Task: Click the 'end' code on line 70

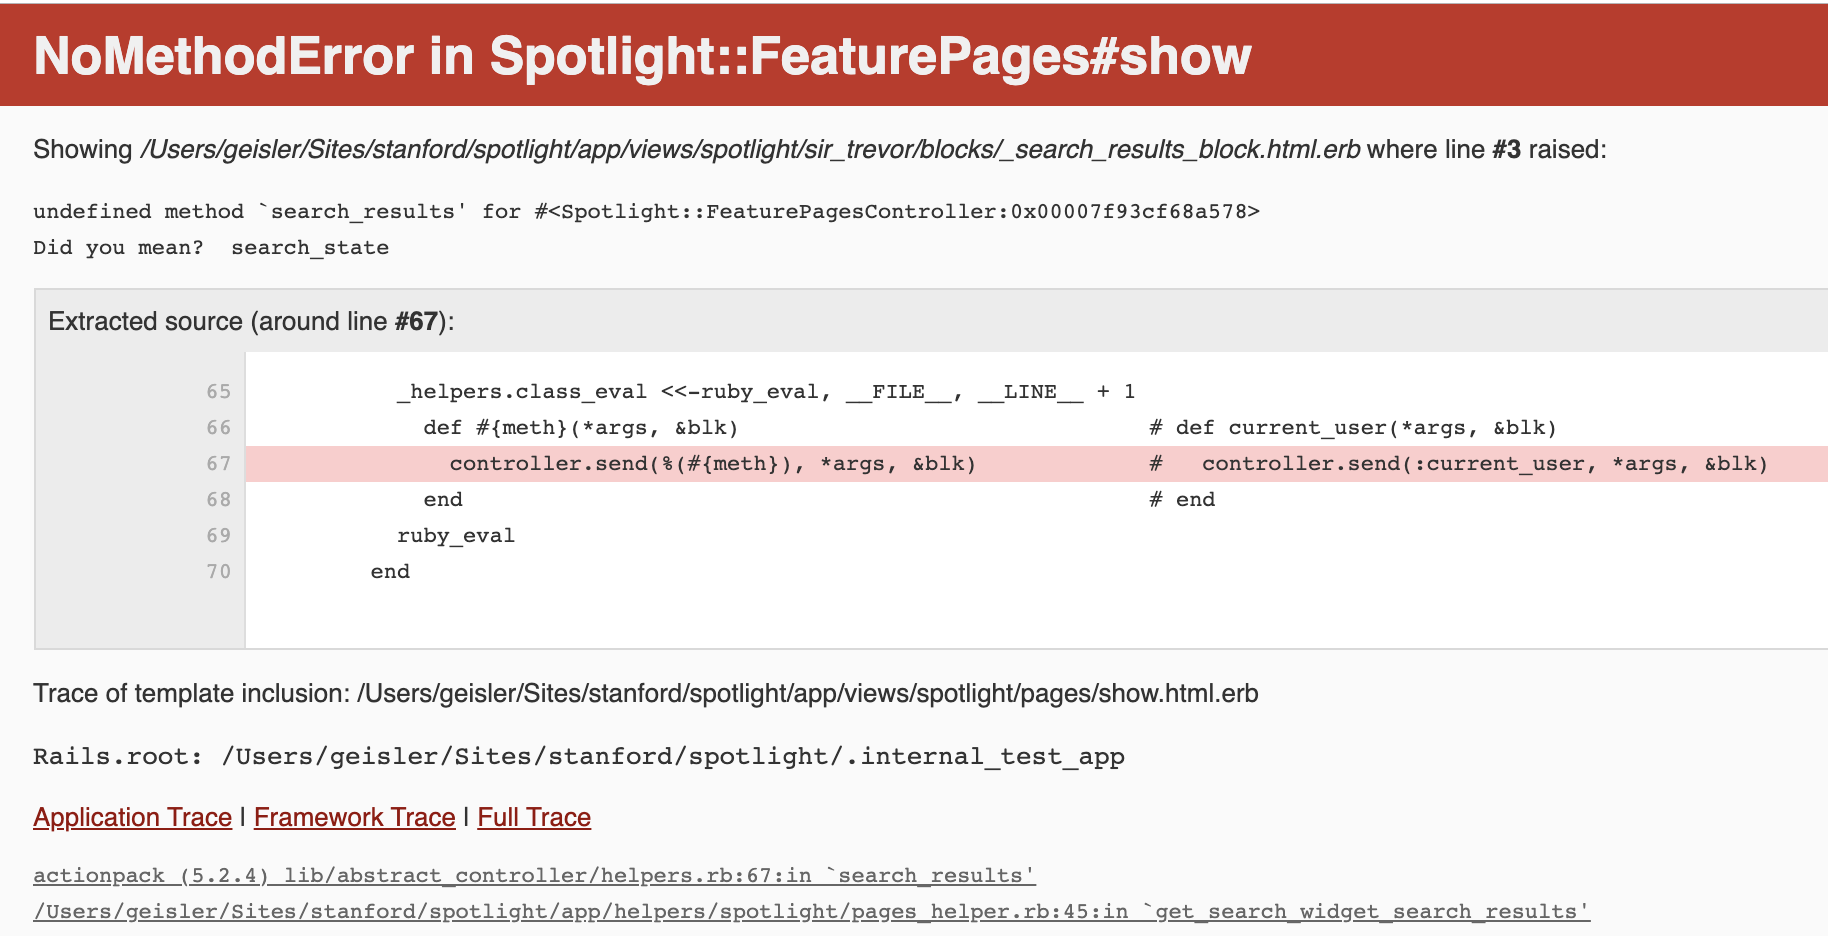Action: pos(390,571)
